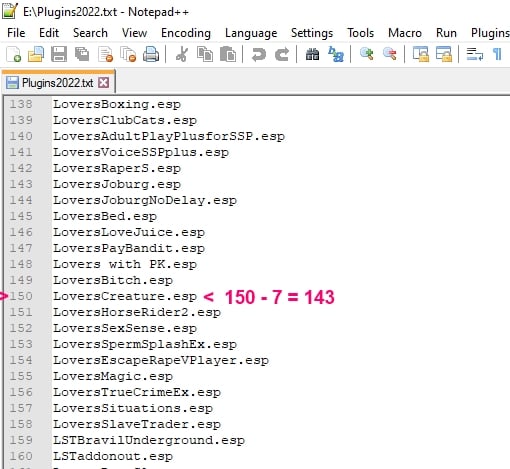Open the Settings menu
510x469 pixels.
312,33
